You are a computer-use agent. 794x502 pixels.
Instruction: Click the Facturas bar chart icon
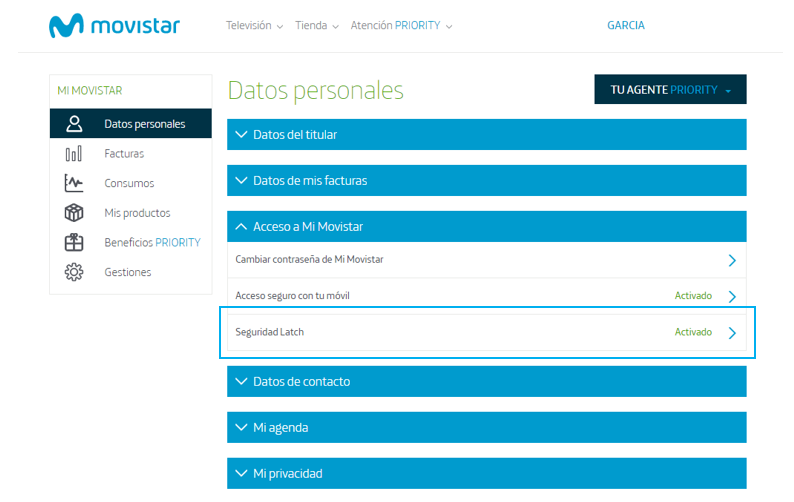(x=74, y=154)
